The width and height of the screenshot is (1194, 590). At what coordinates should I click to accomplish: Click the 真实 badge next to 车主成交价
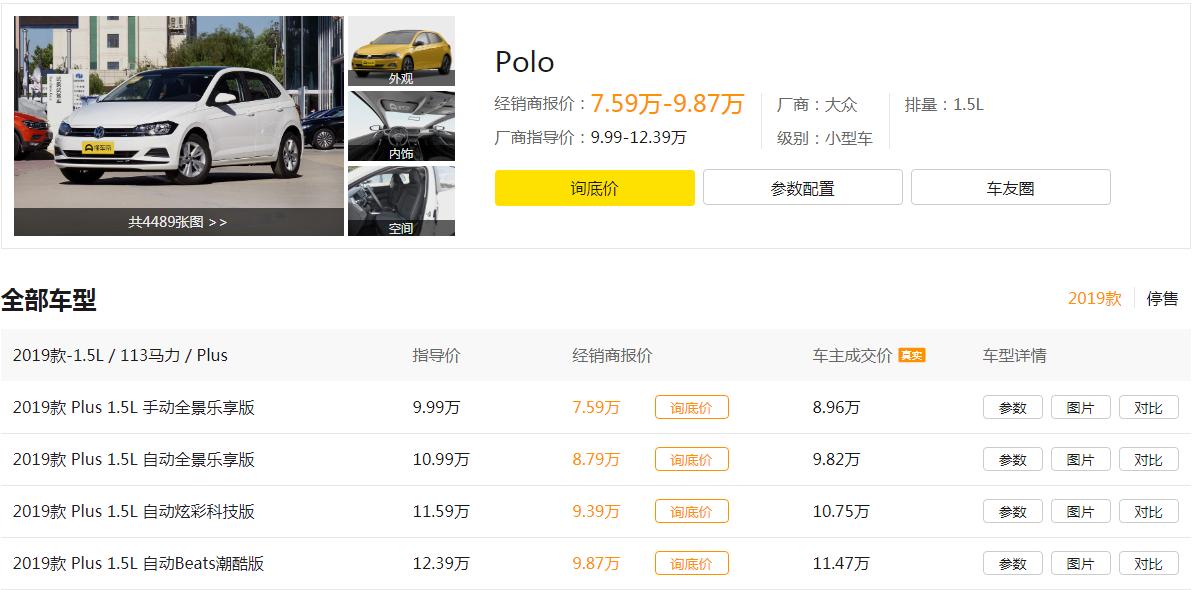click(910, 353)
